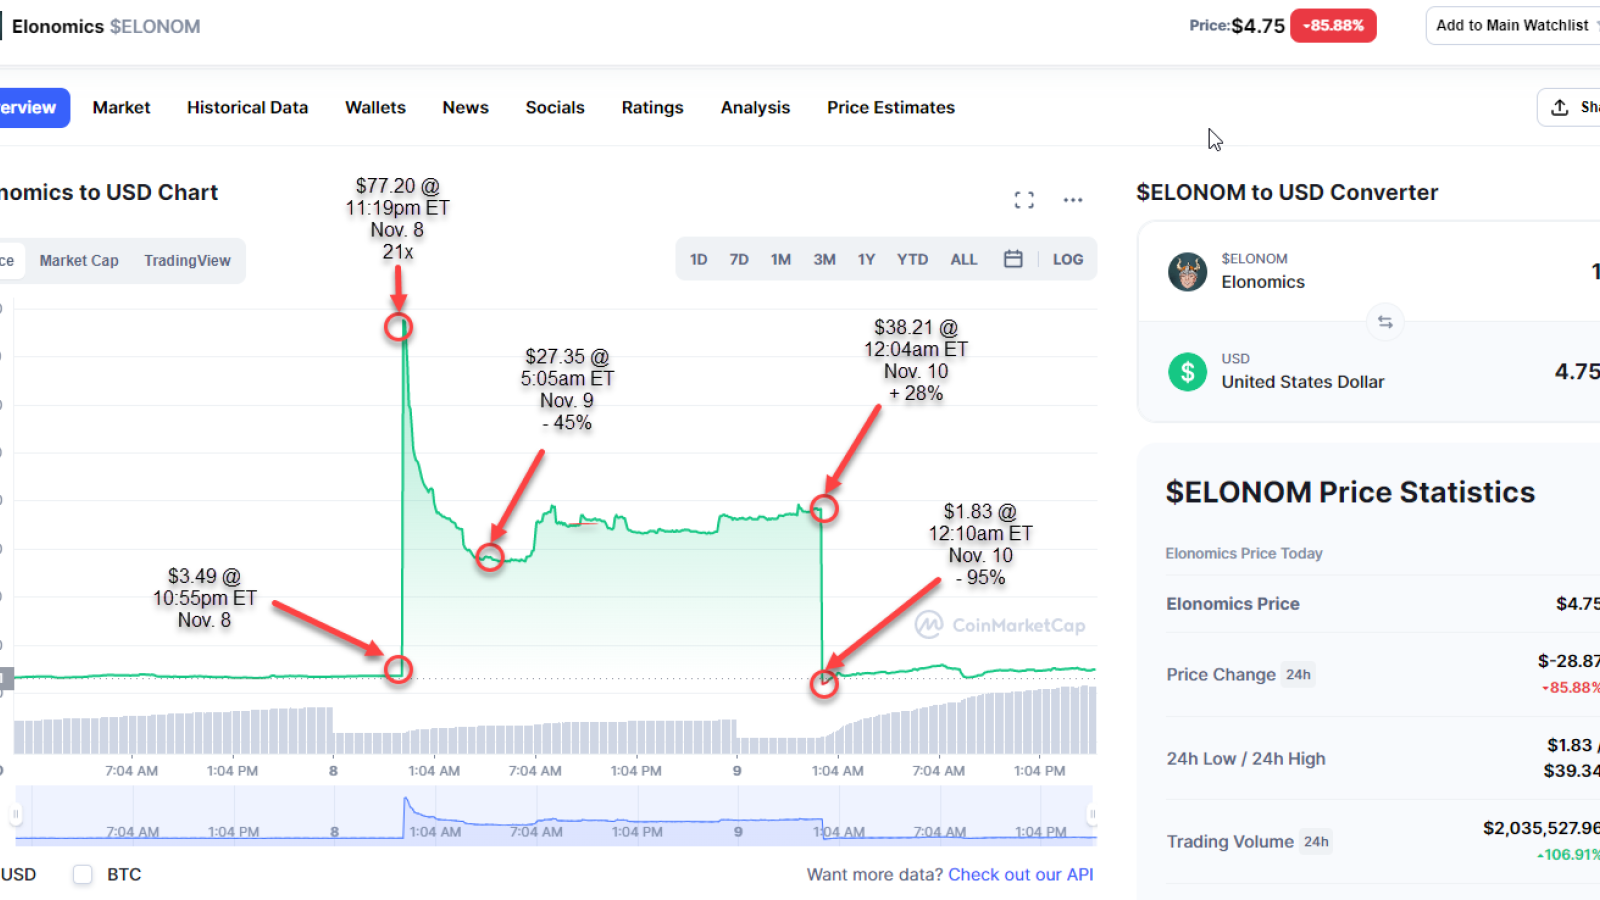Click the USD amount 4.75 field
The width and height of the screenshot is (1600, 900).
[x=1577, y=372]
